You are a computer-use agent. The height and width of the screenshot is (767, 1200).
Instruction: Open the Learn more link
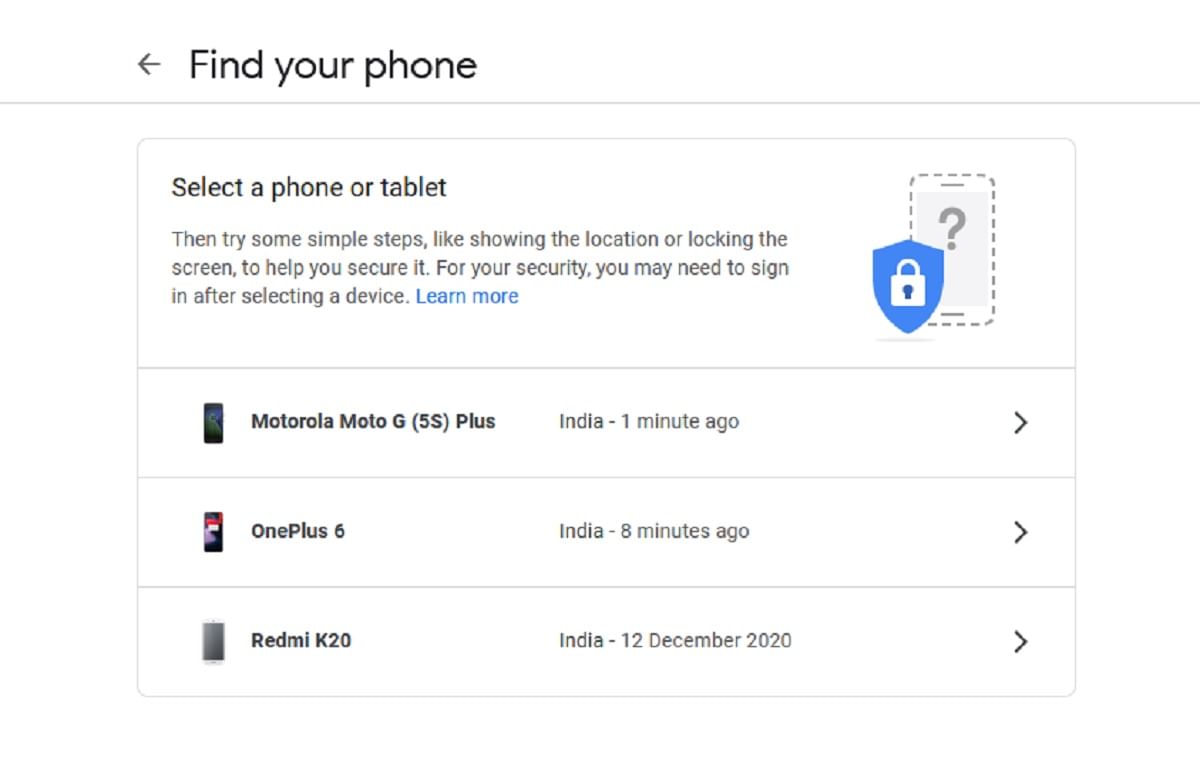tap(467, 296)
